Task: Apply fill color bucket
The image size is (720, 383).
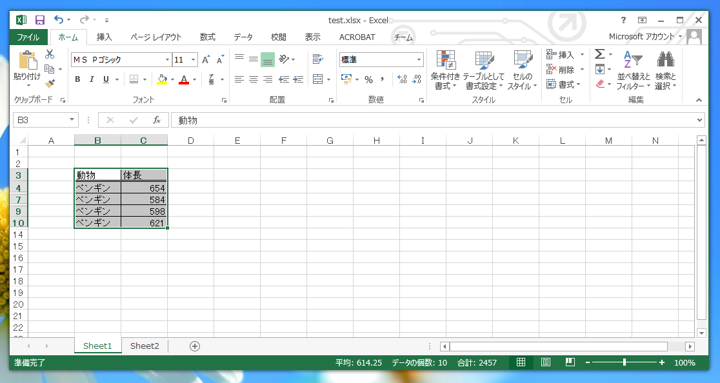Action: click(162, 79)
